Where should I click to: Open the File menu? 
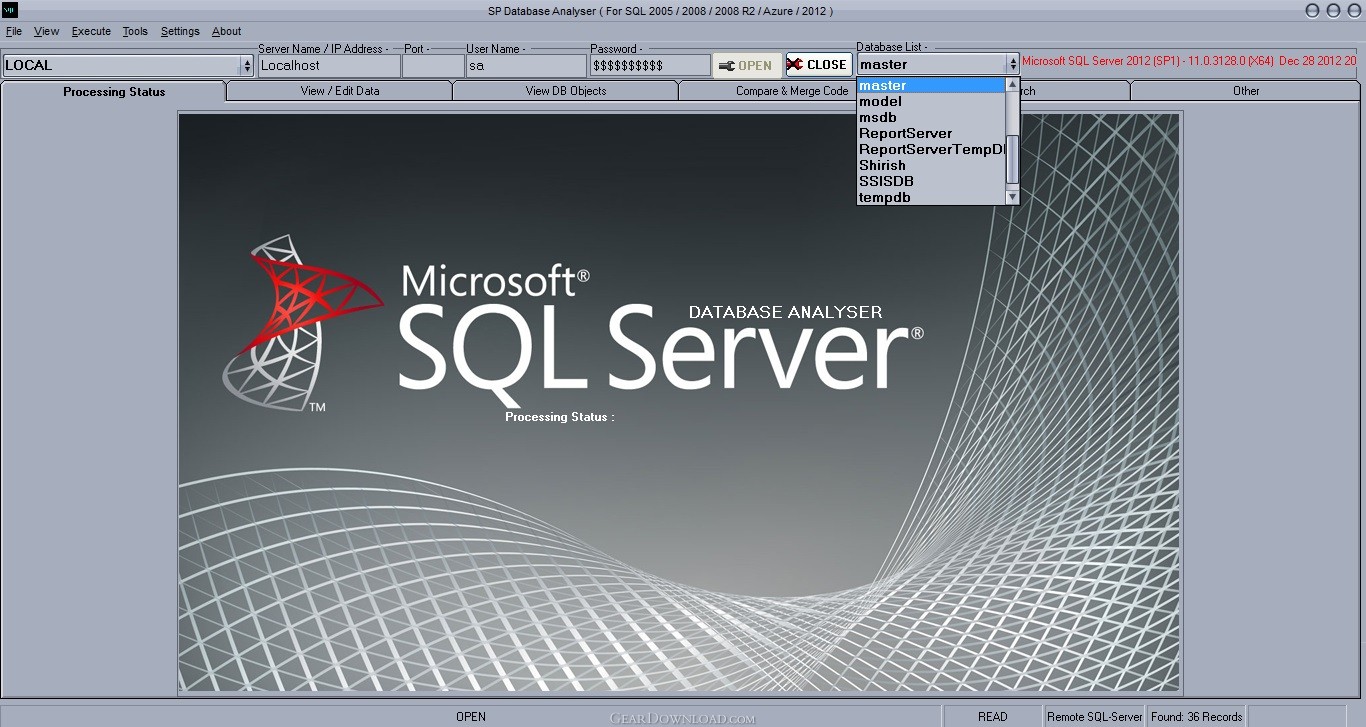click(14, 31)
